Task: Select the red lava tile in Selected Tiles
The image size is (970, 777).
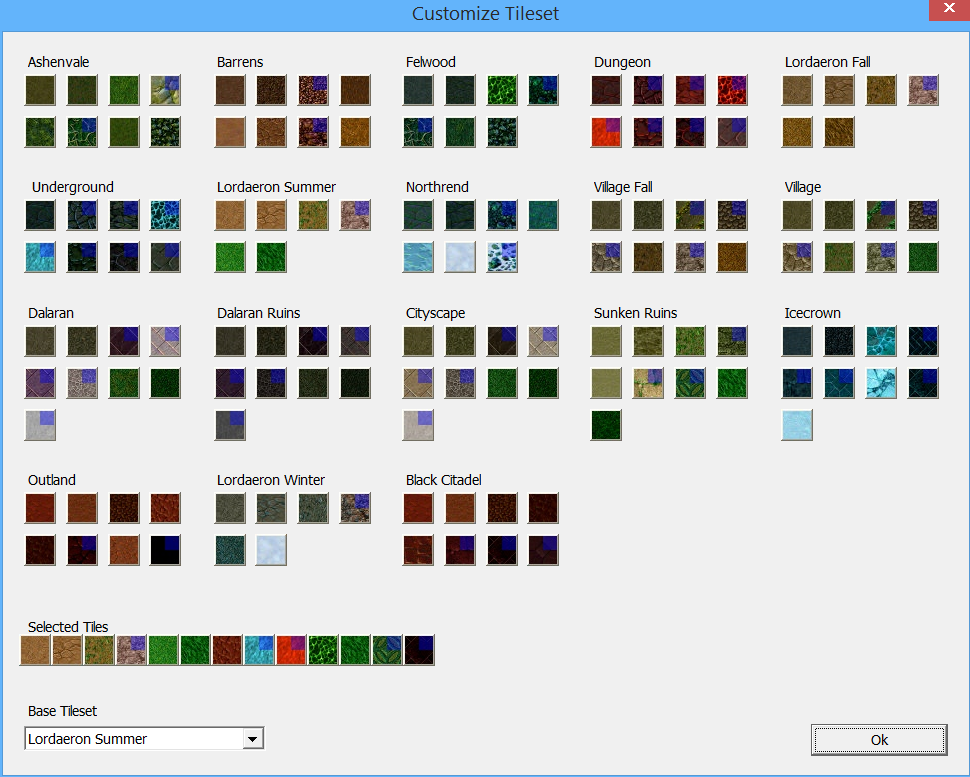Action: coord(291,650)
